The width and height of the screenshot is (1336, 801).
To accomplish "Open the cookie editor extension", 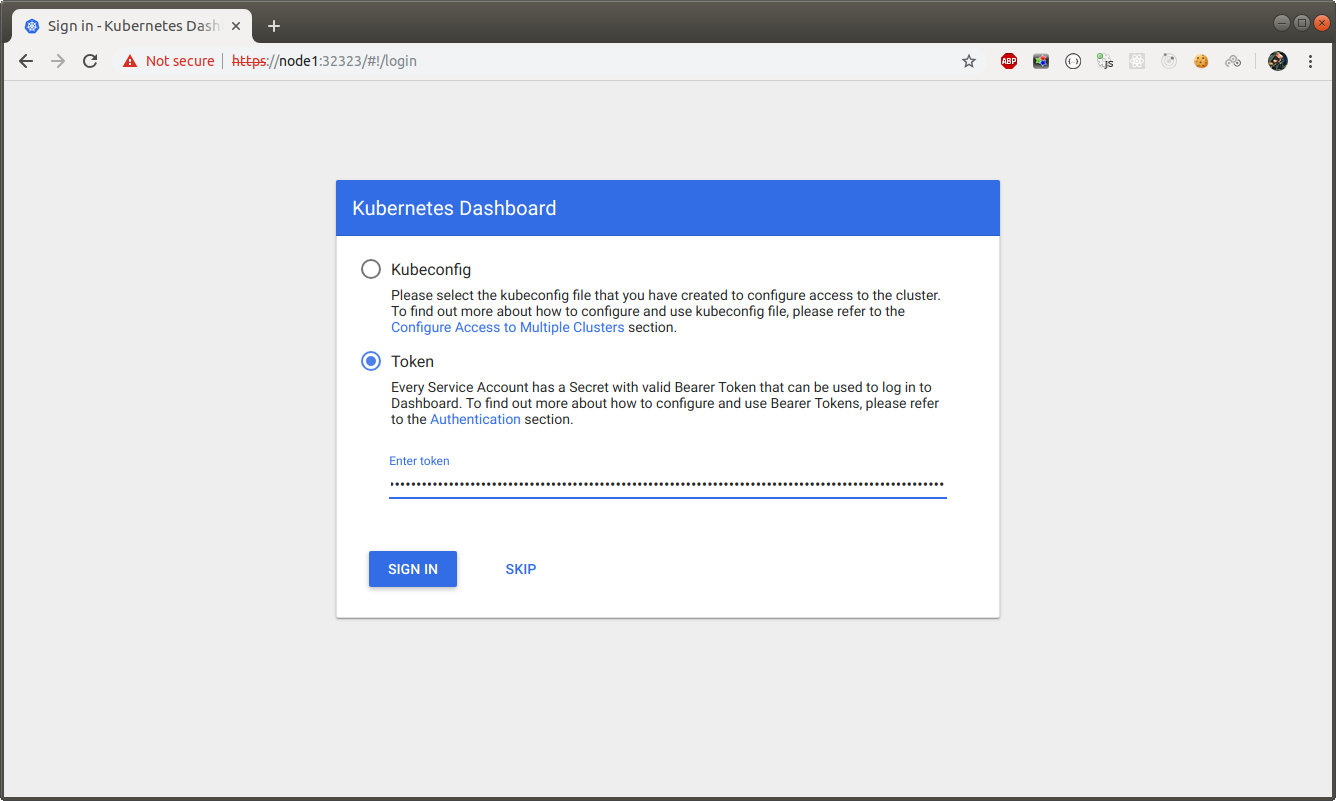I will (1201, 61).
